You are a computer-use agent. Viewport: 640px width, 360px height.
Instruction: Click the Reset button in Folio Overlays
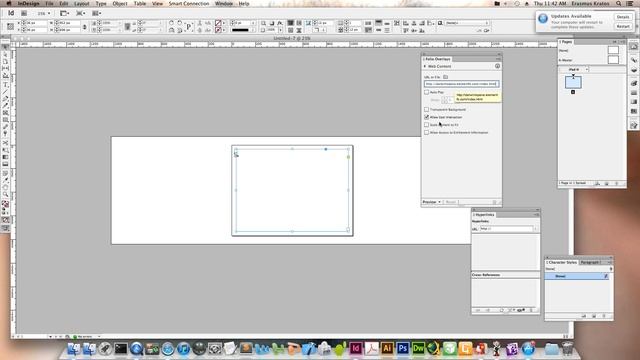point(451,202)
